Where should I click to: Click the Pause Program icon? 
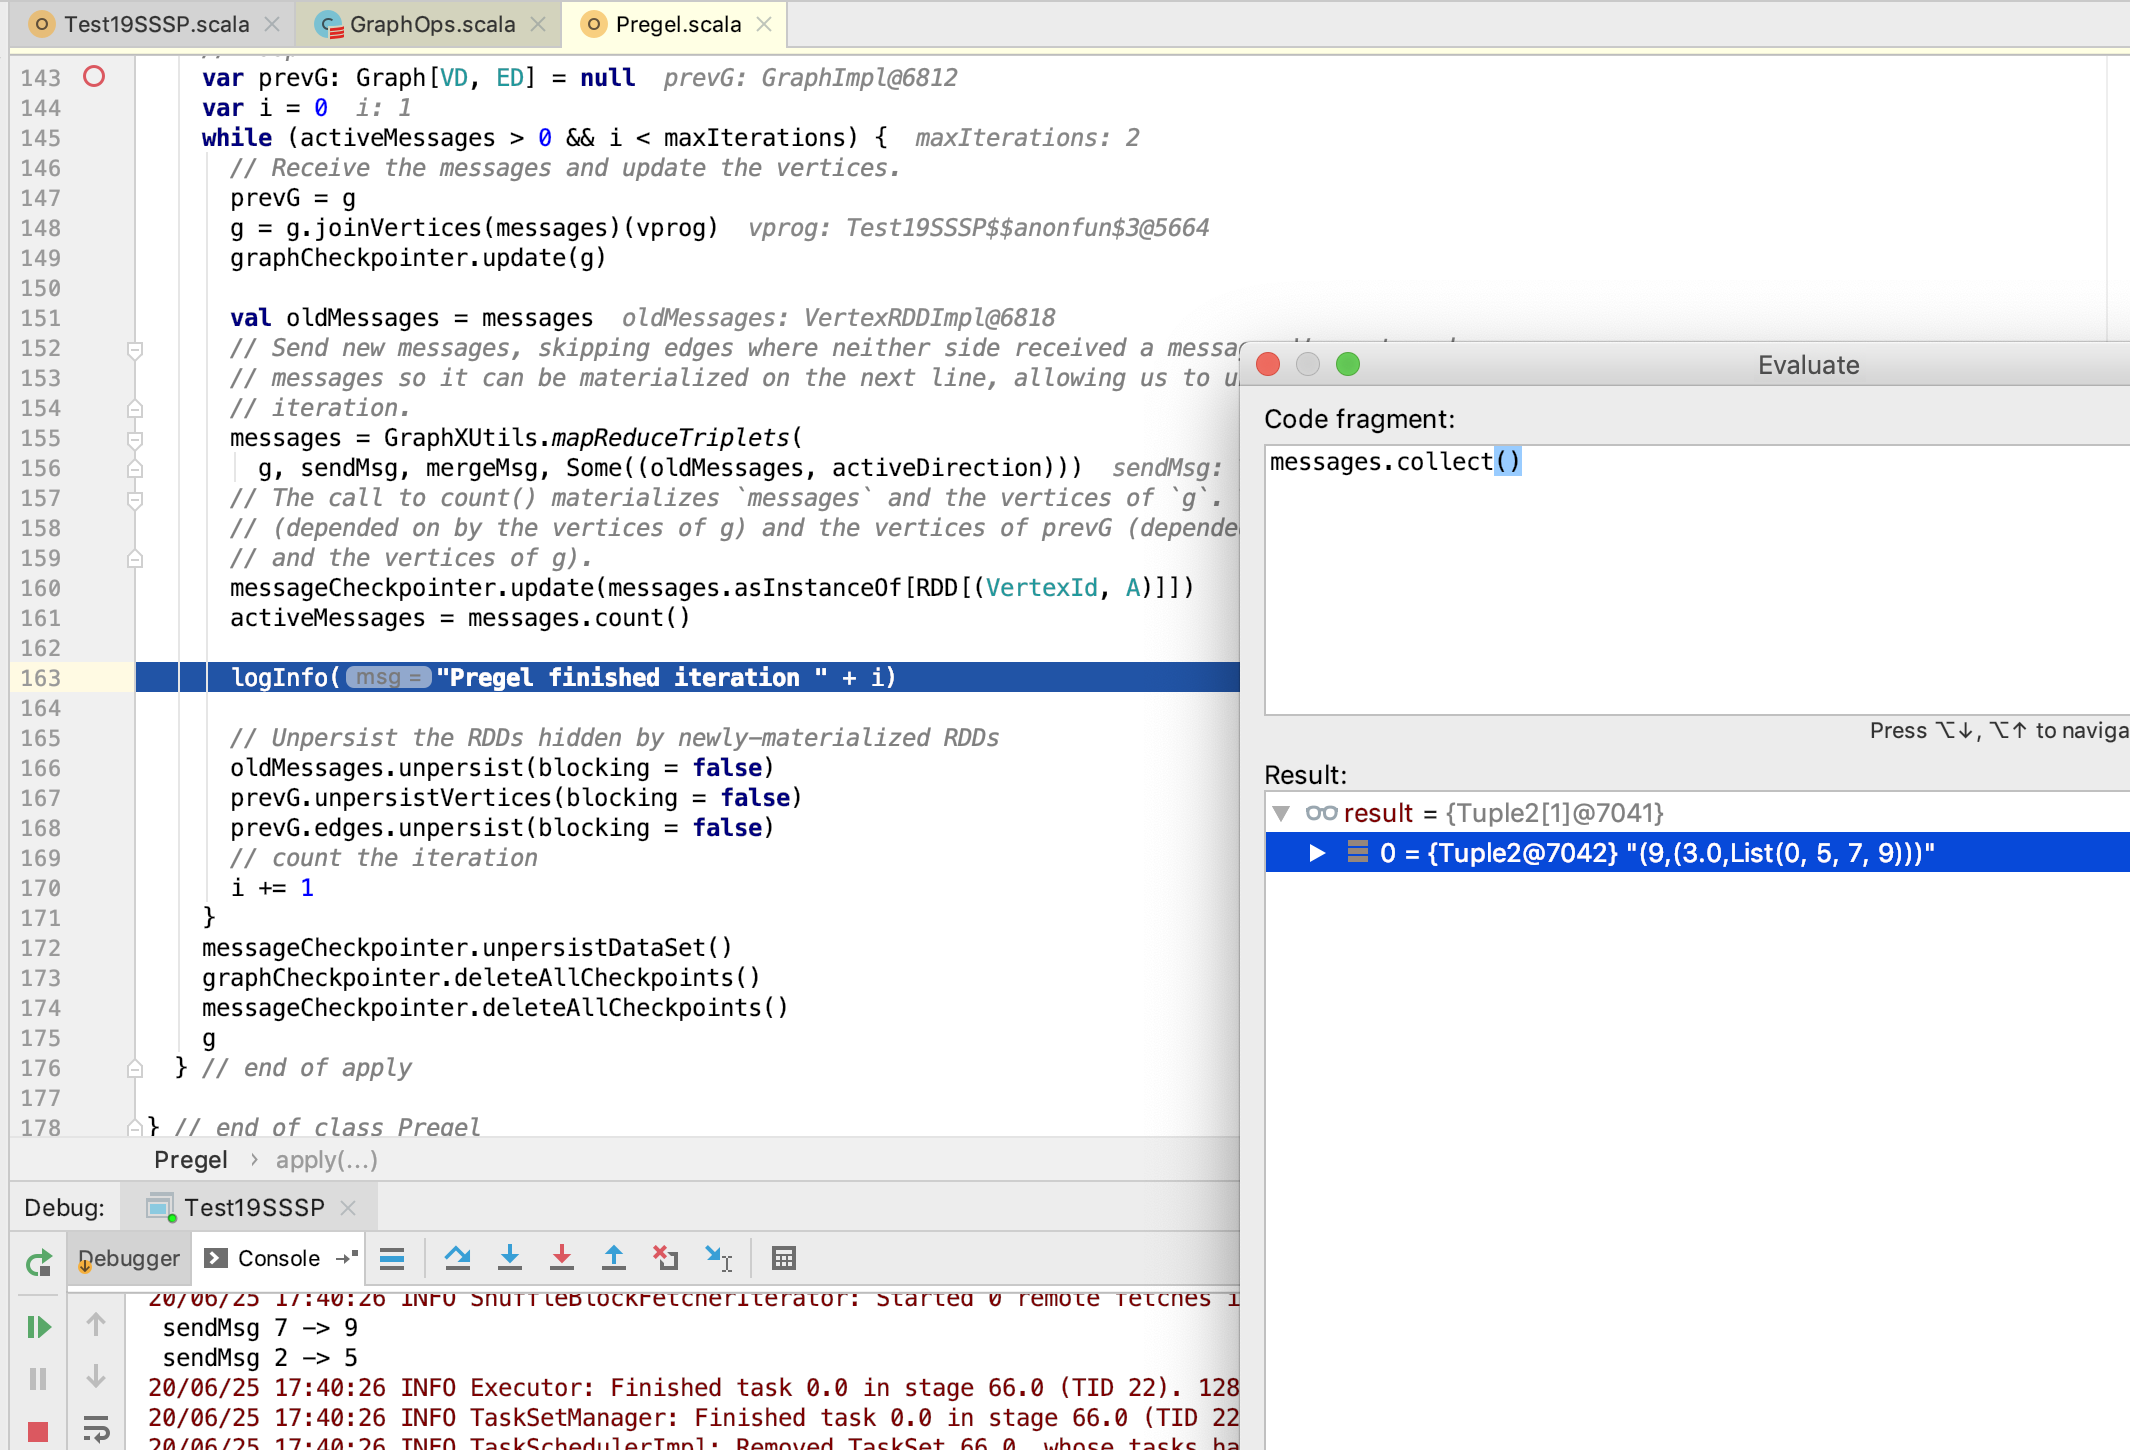[38, 1379]
